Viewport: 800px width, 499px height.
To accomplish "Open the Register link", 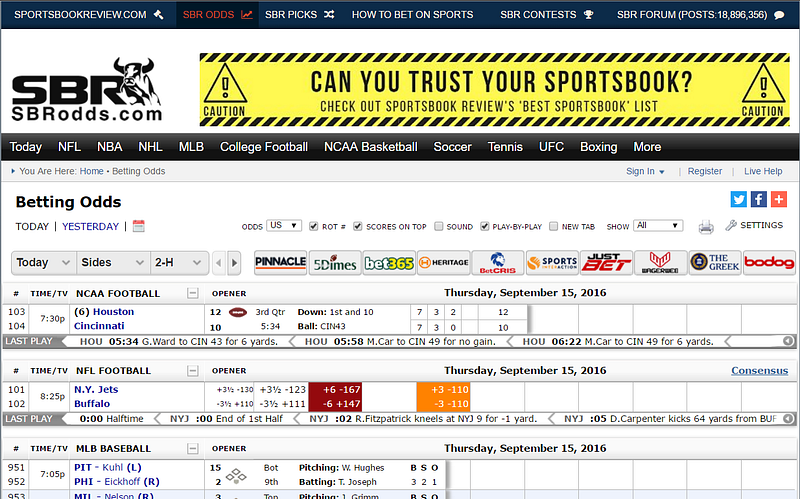I will click(x=705, y=171).
